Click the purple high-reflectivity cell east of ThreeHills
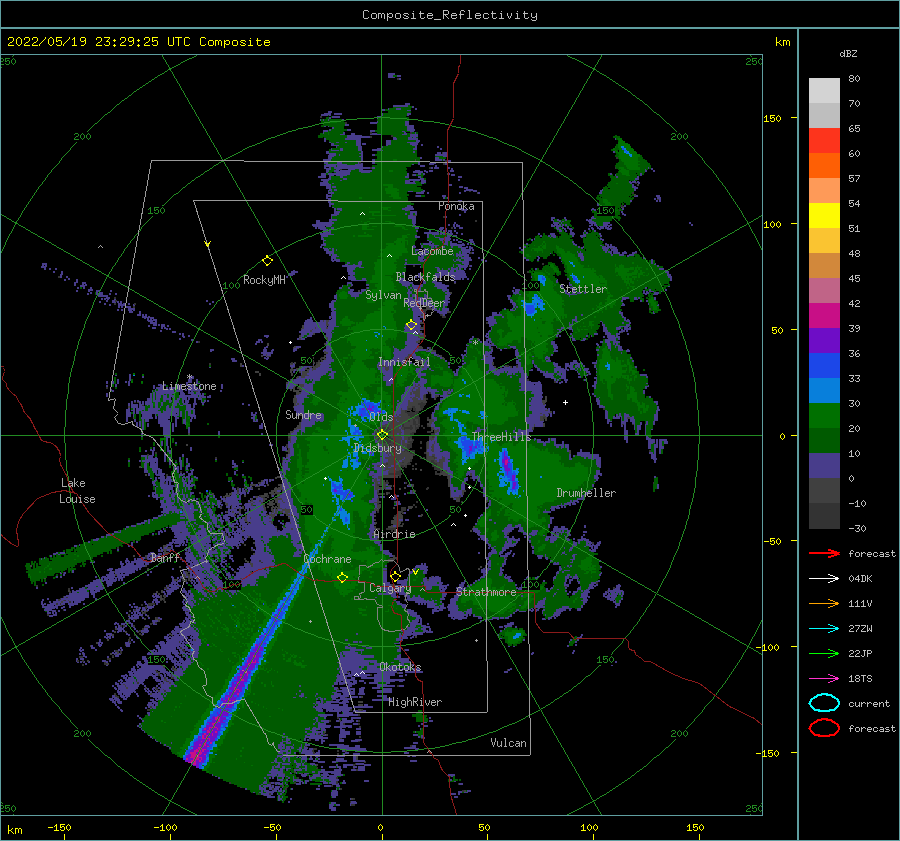This screenshot has height=841, width=900. click(x=507, y=471)
